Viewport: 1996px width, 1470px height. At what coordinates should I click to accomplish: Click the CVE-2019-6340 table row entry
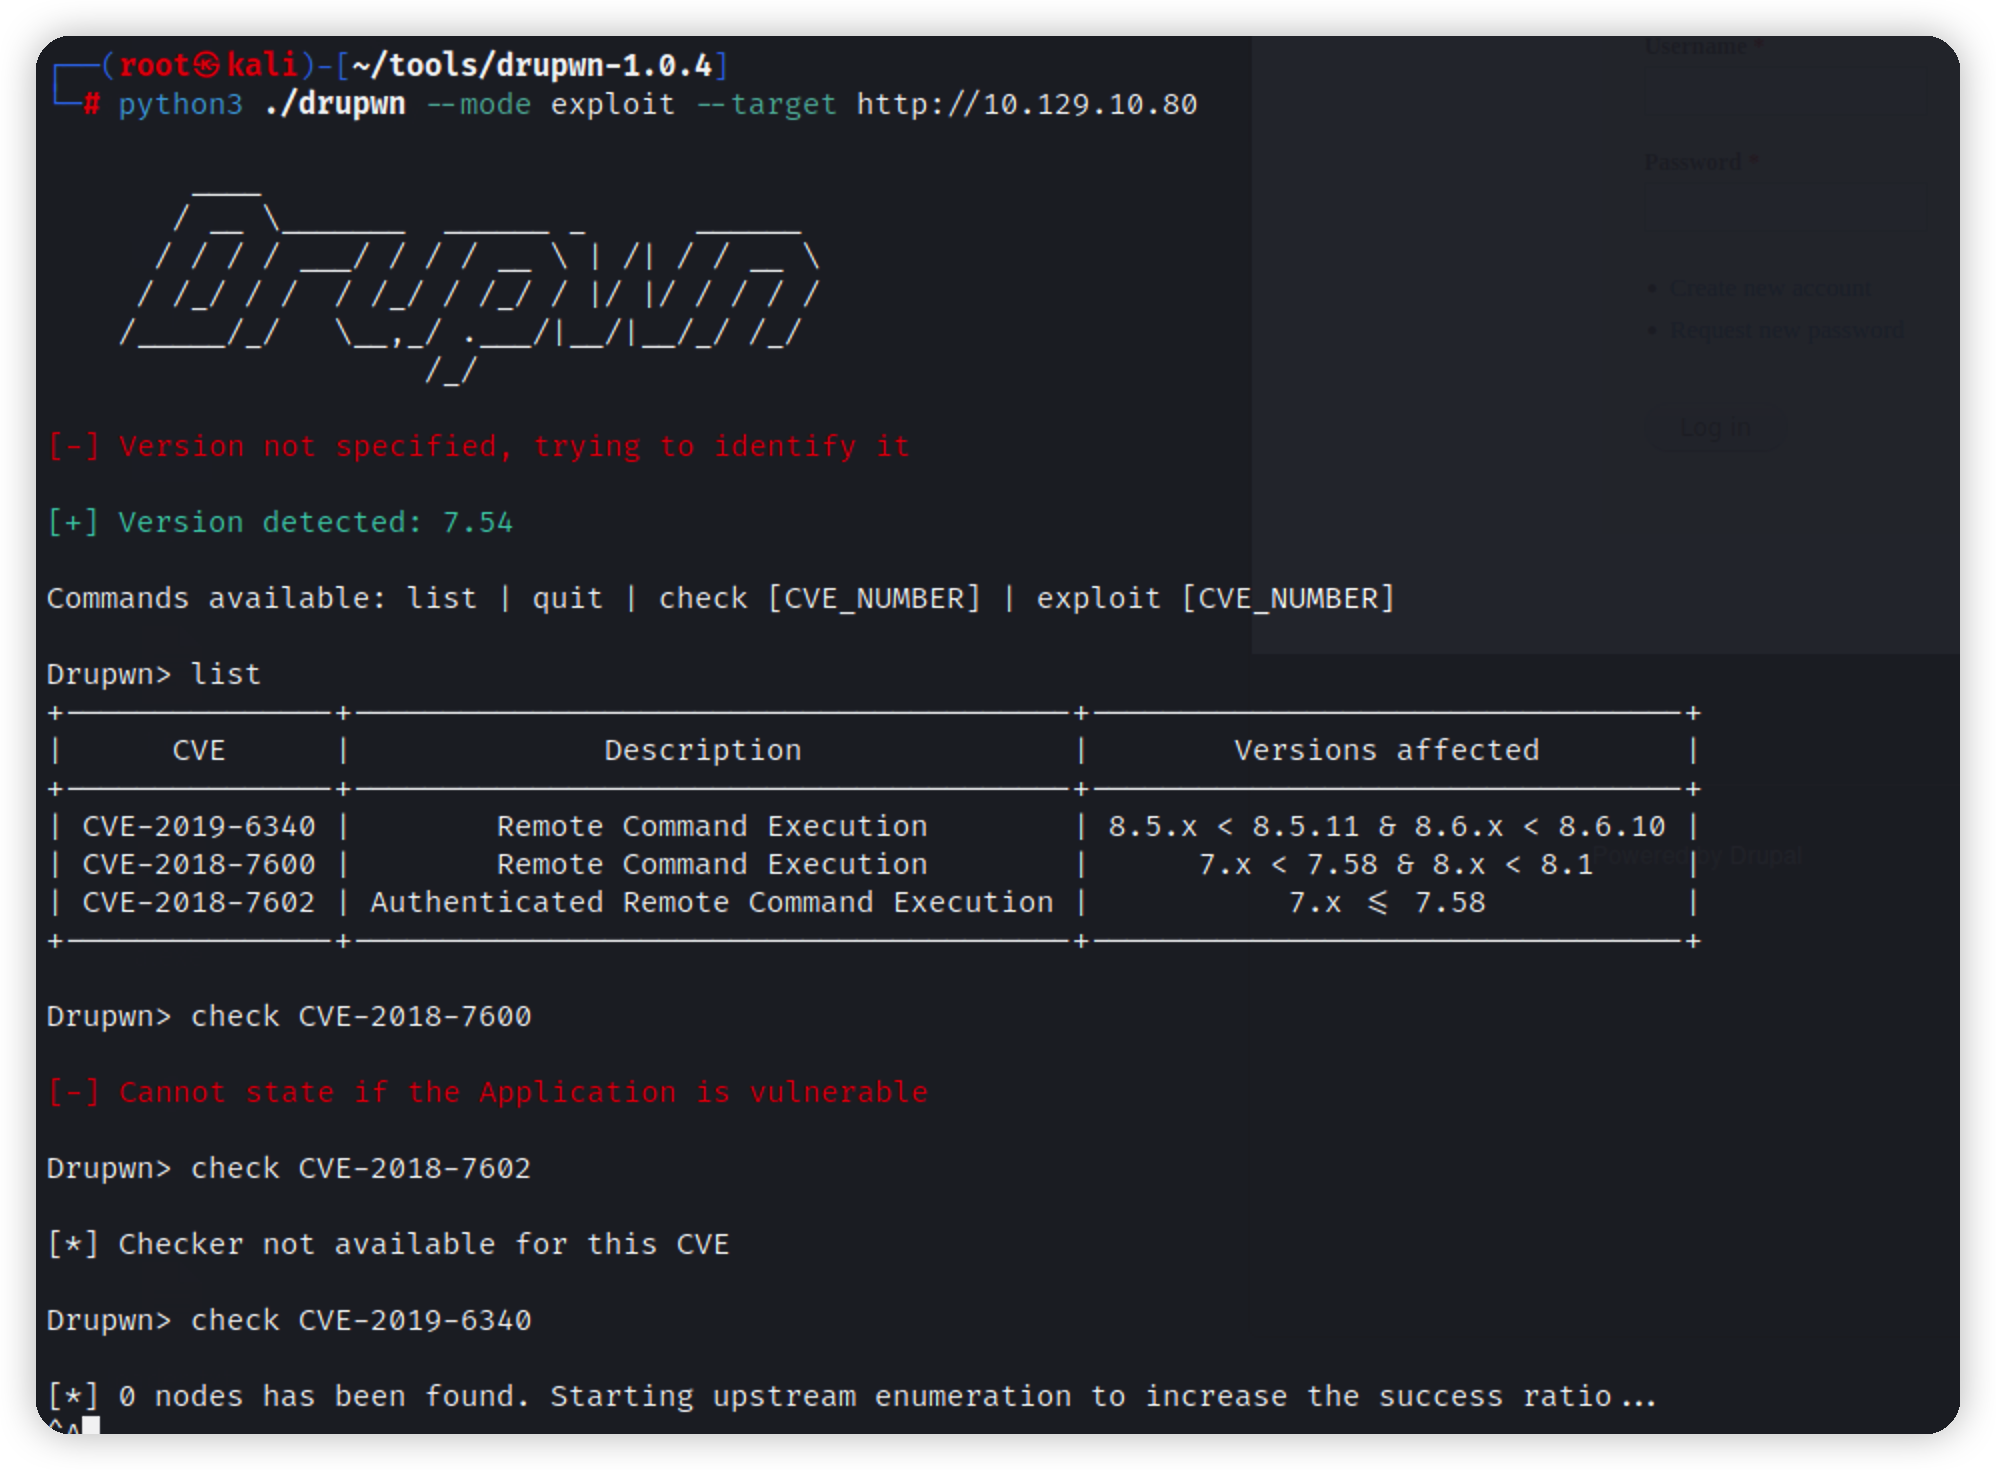(x=199, y=826)
